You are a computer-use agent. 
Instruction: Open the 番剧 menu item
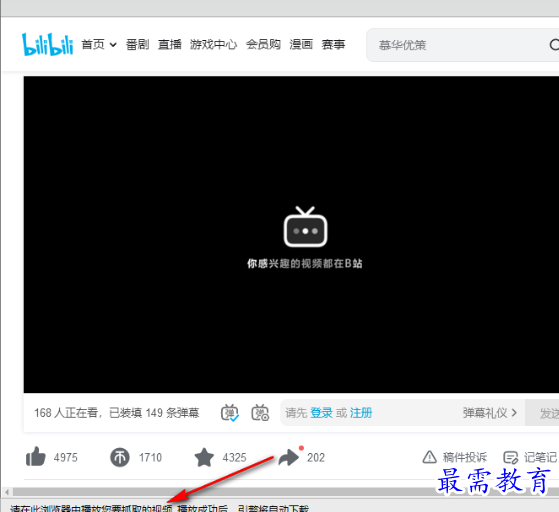point(137,45)
